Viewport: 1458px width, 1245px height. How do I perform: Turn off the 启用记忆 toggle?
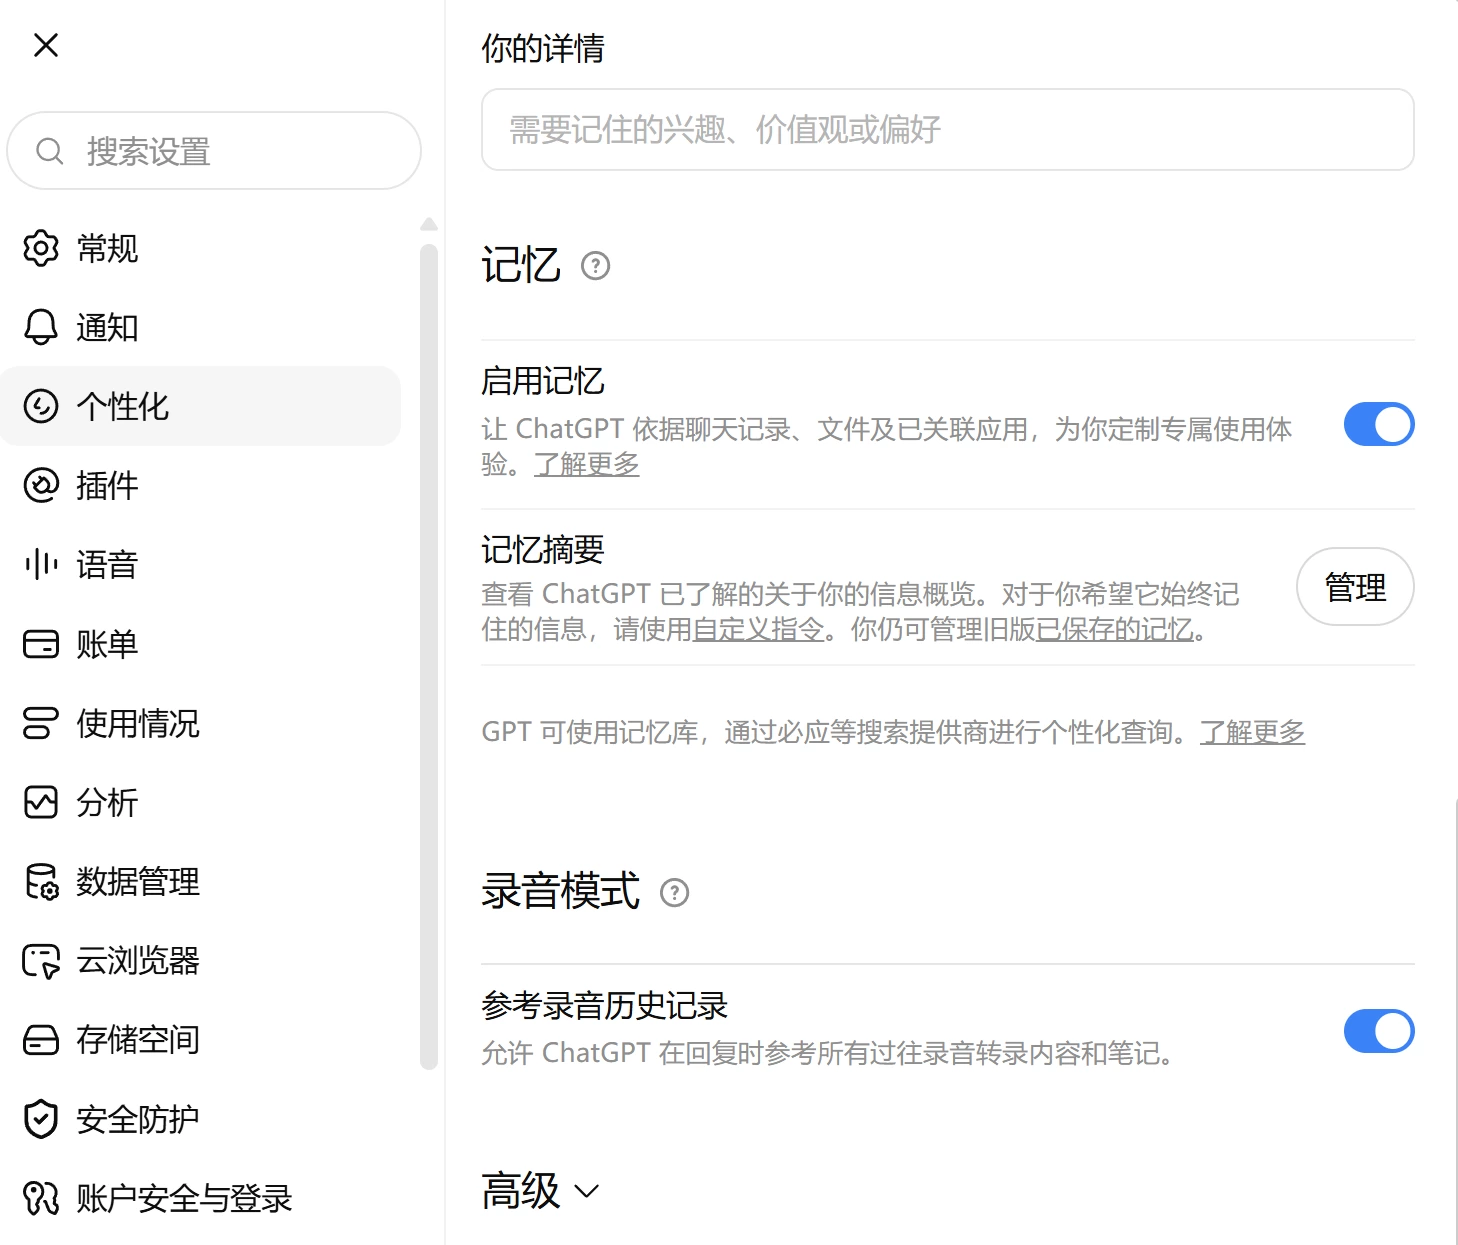click(1379, 424)
